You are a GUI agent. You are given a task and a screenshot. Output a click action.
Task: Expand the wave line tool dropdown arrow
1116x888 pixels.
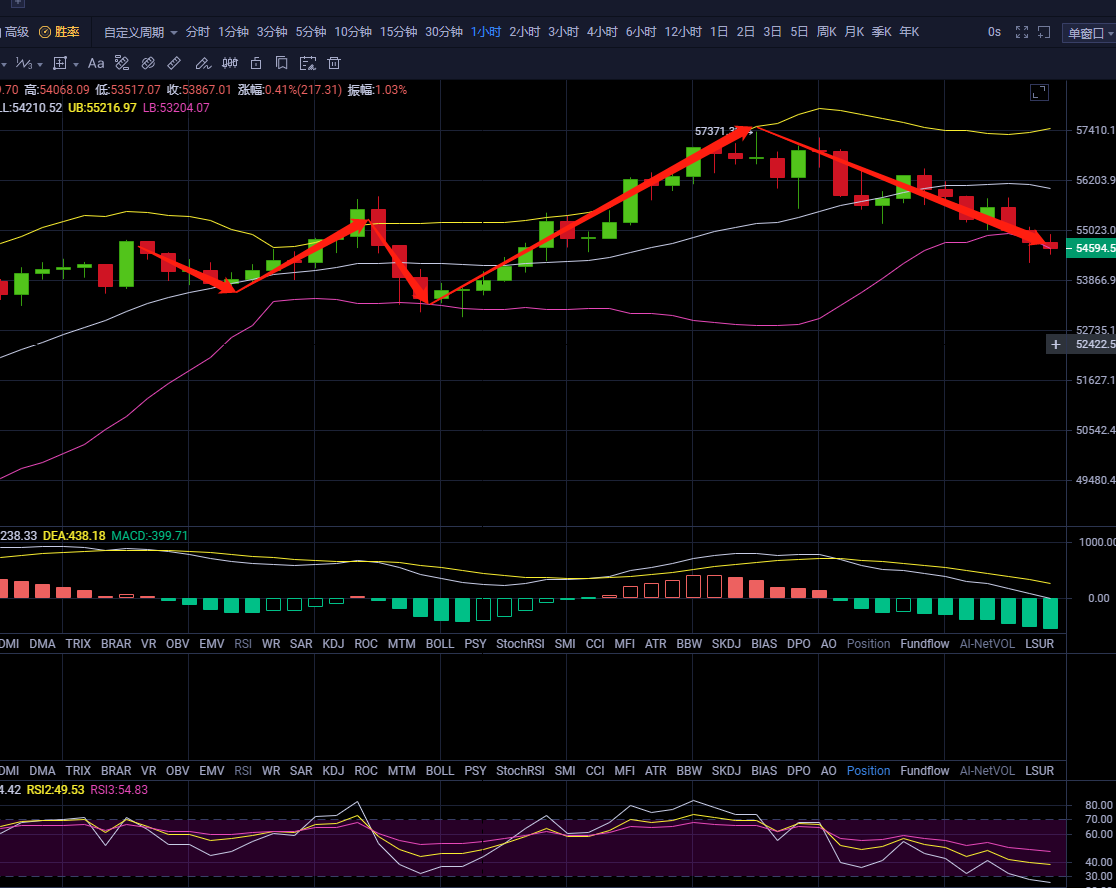click(38, 64)
